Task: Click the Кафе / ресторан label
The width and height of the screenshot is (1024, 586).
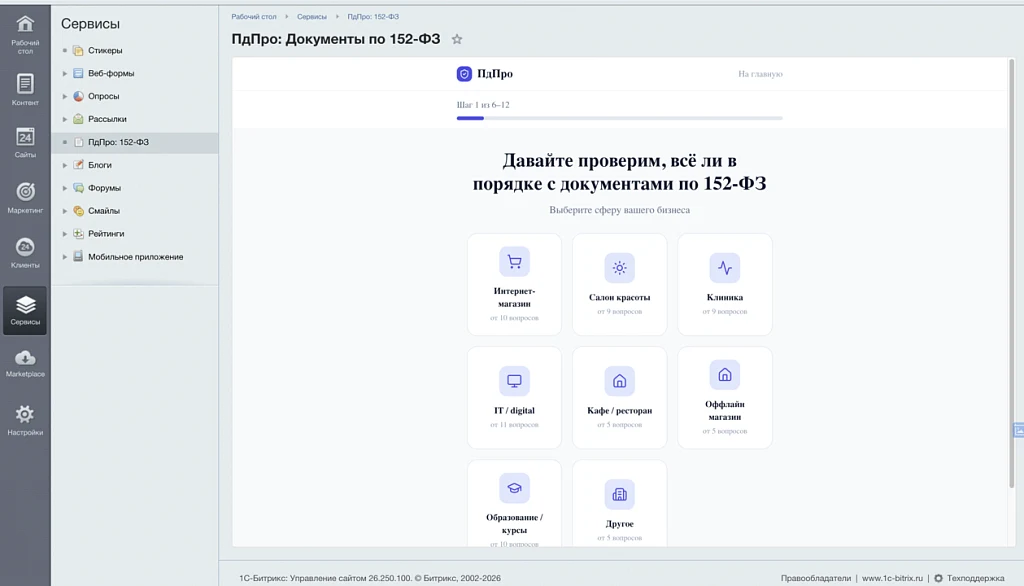Action: (620, 410)
